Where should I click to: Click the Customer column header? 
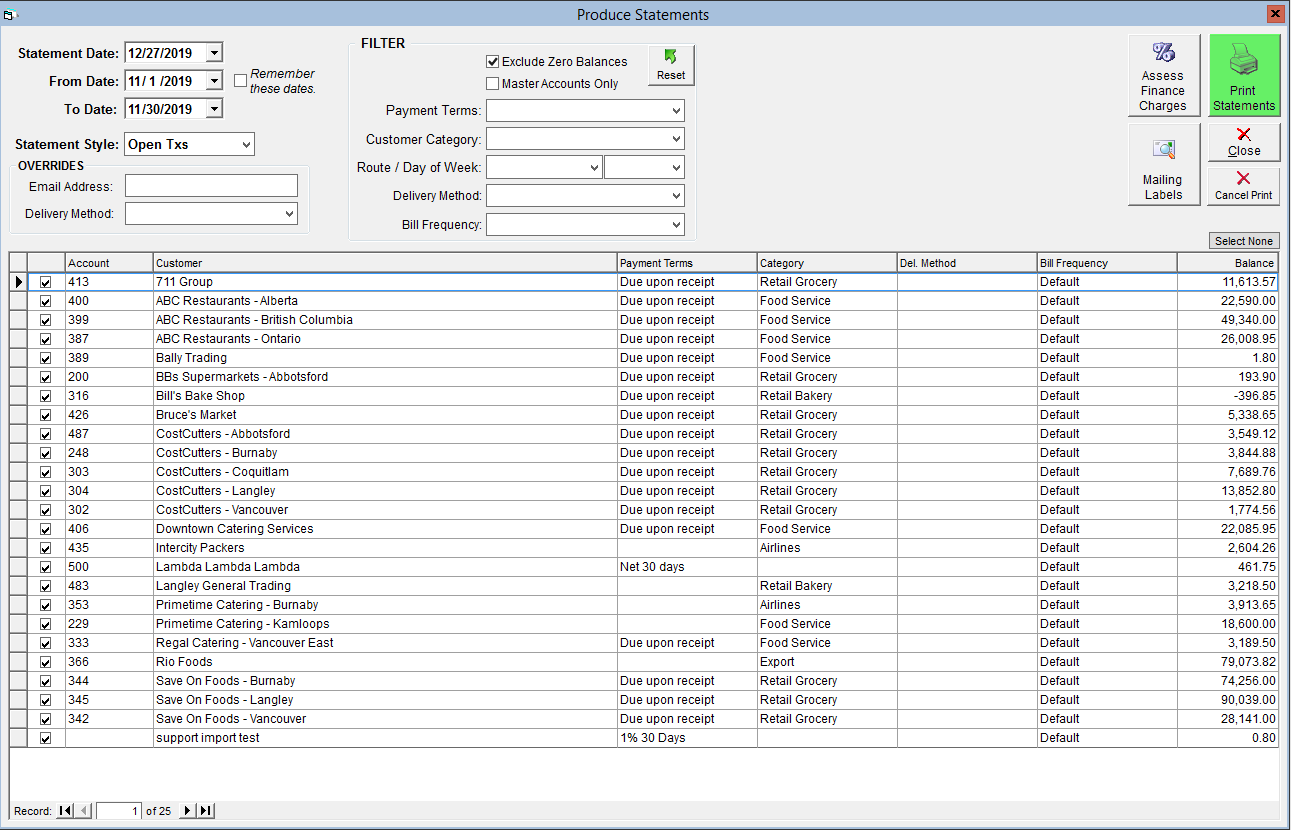click(385, 263)
